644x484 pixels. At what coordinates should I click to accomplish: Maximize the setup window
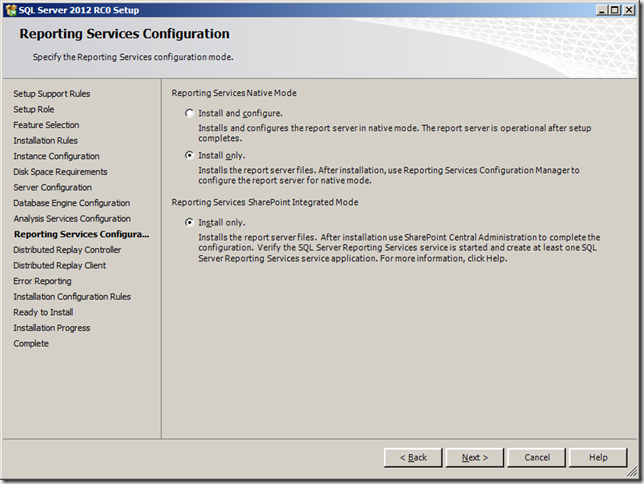(x=613, y=9)
